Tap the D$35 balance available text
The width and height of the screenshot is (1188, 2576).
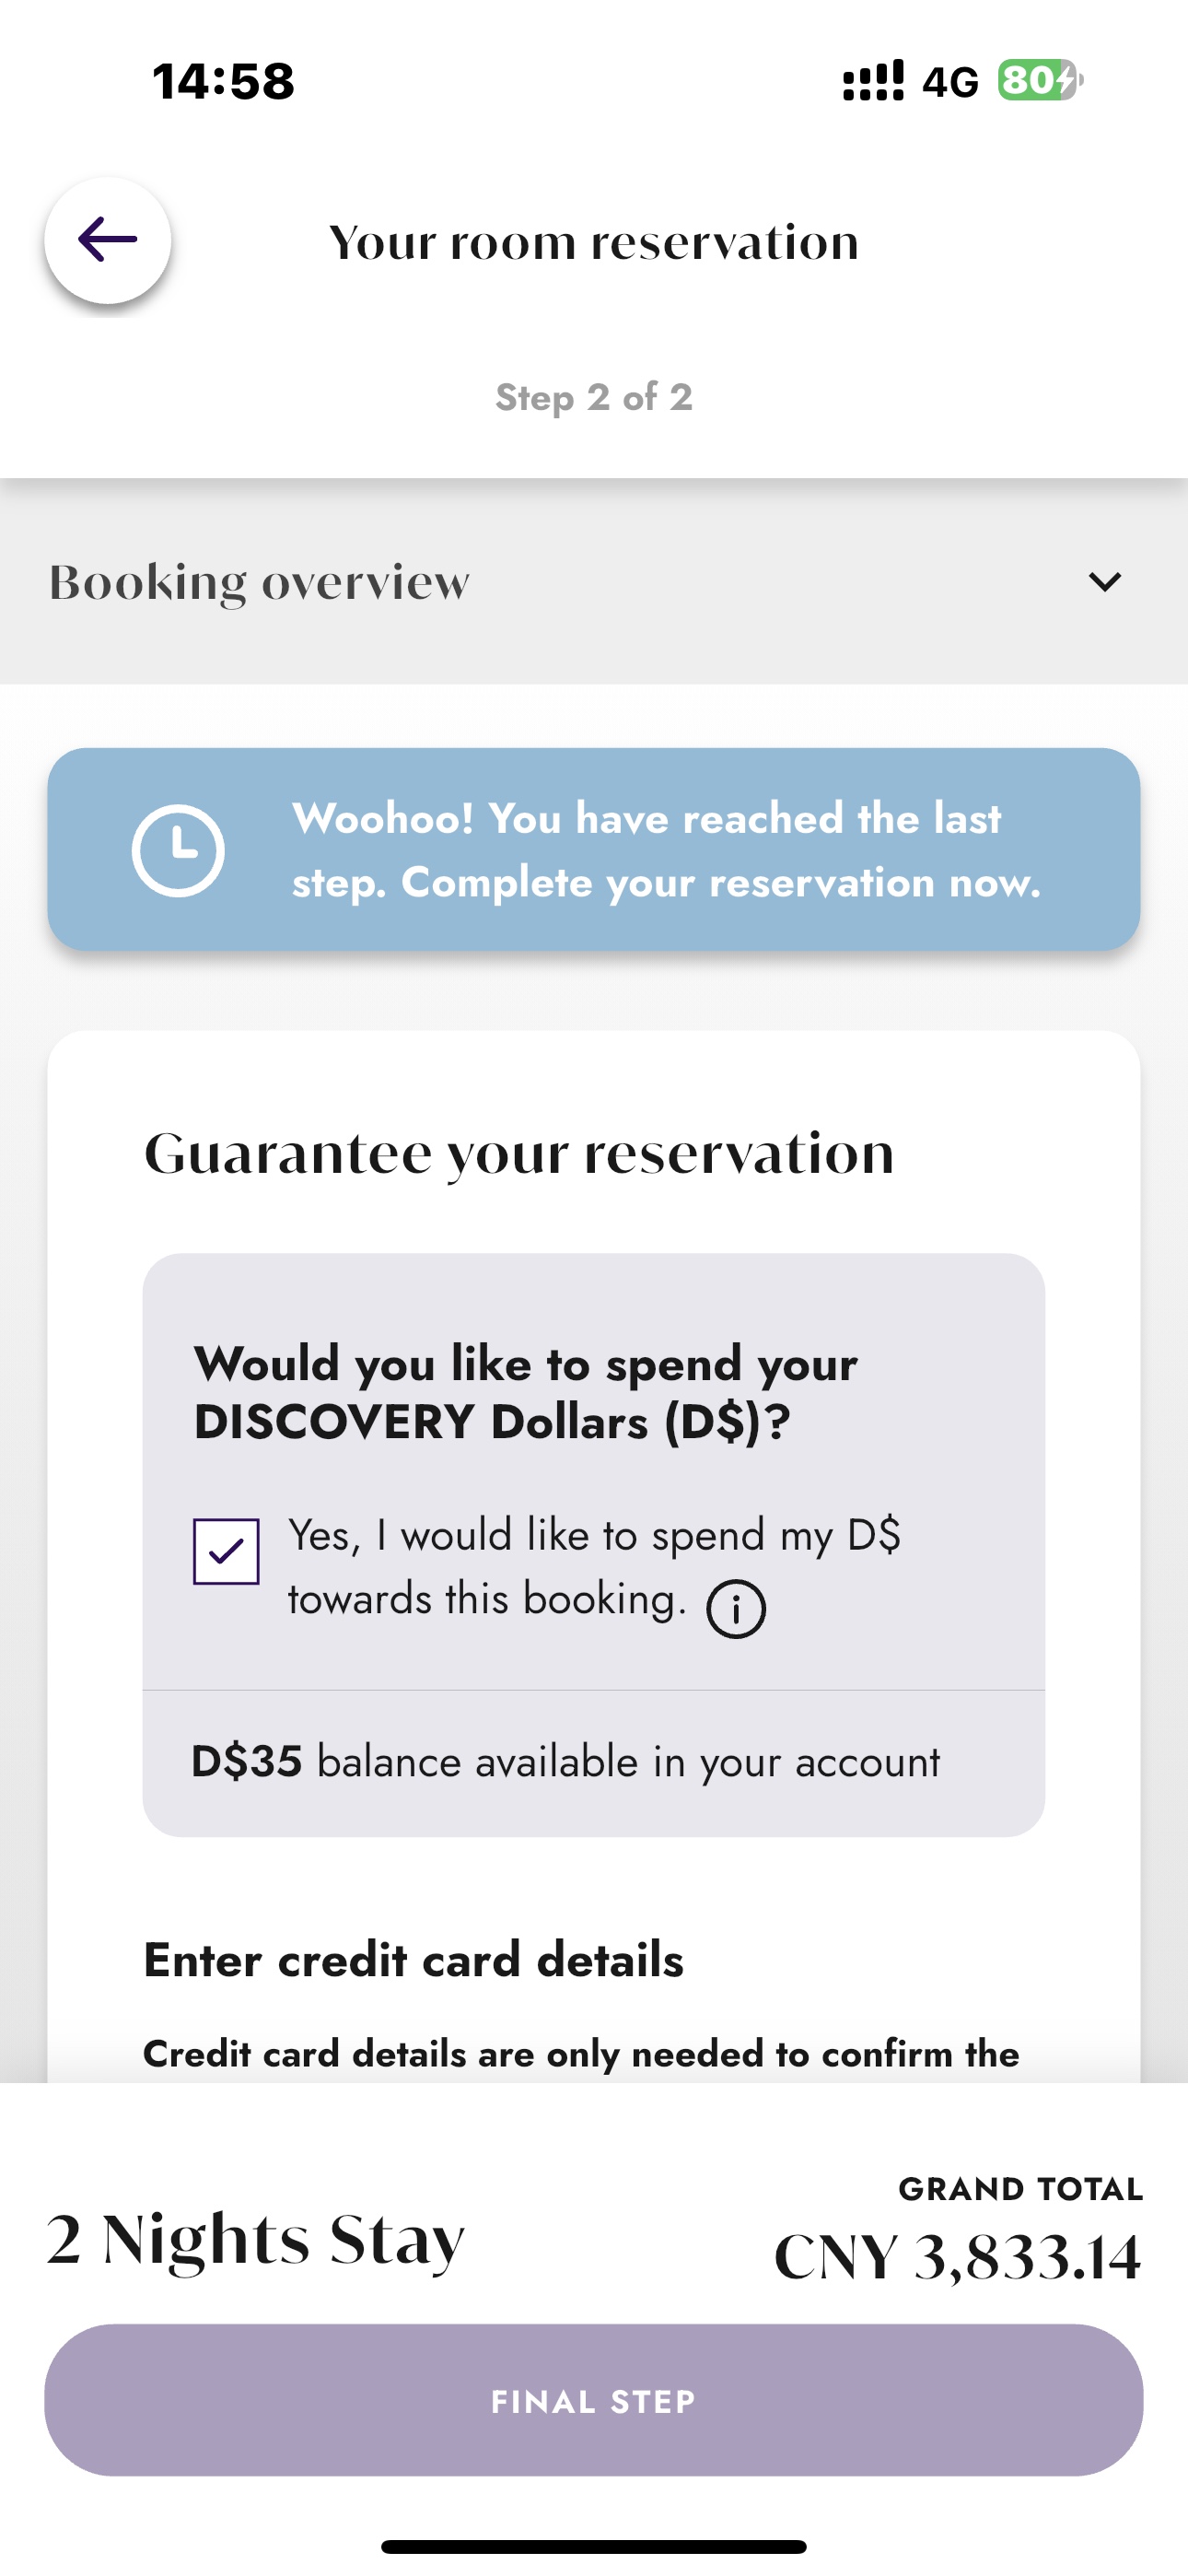coord(566,1762)
